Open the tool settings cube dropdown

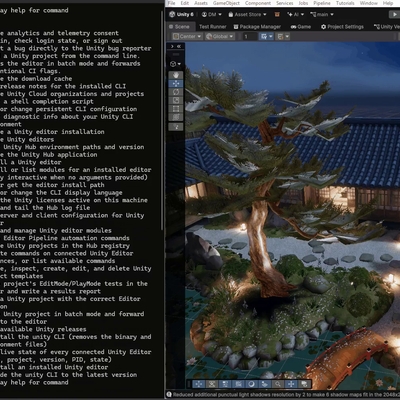(175, 64)
